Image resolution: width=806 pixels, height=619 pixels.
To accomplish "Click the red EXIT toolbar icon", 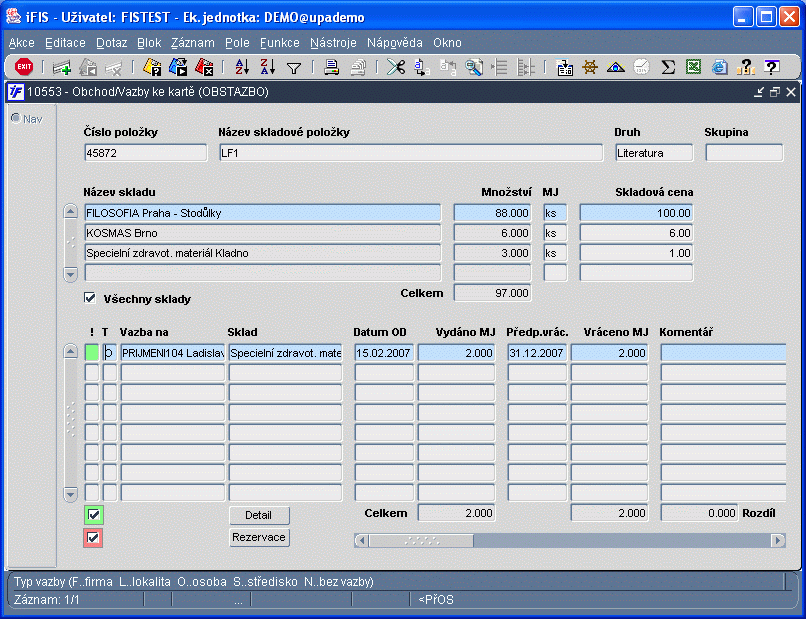I will point(24,67).
